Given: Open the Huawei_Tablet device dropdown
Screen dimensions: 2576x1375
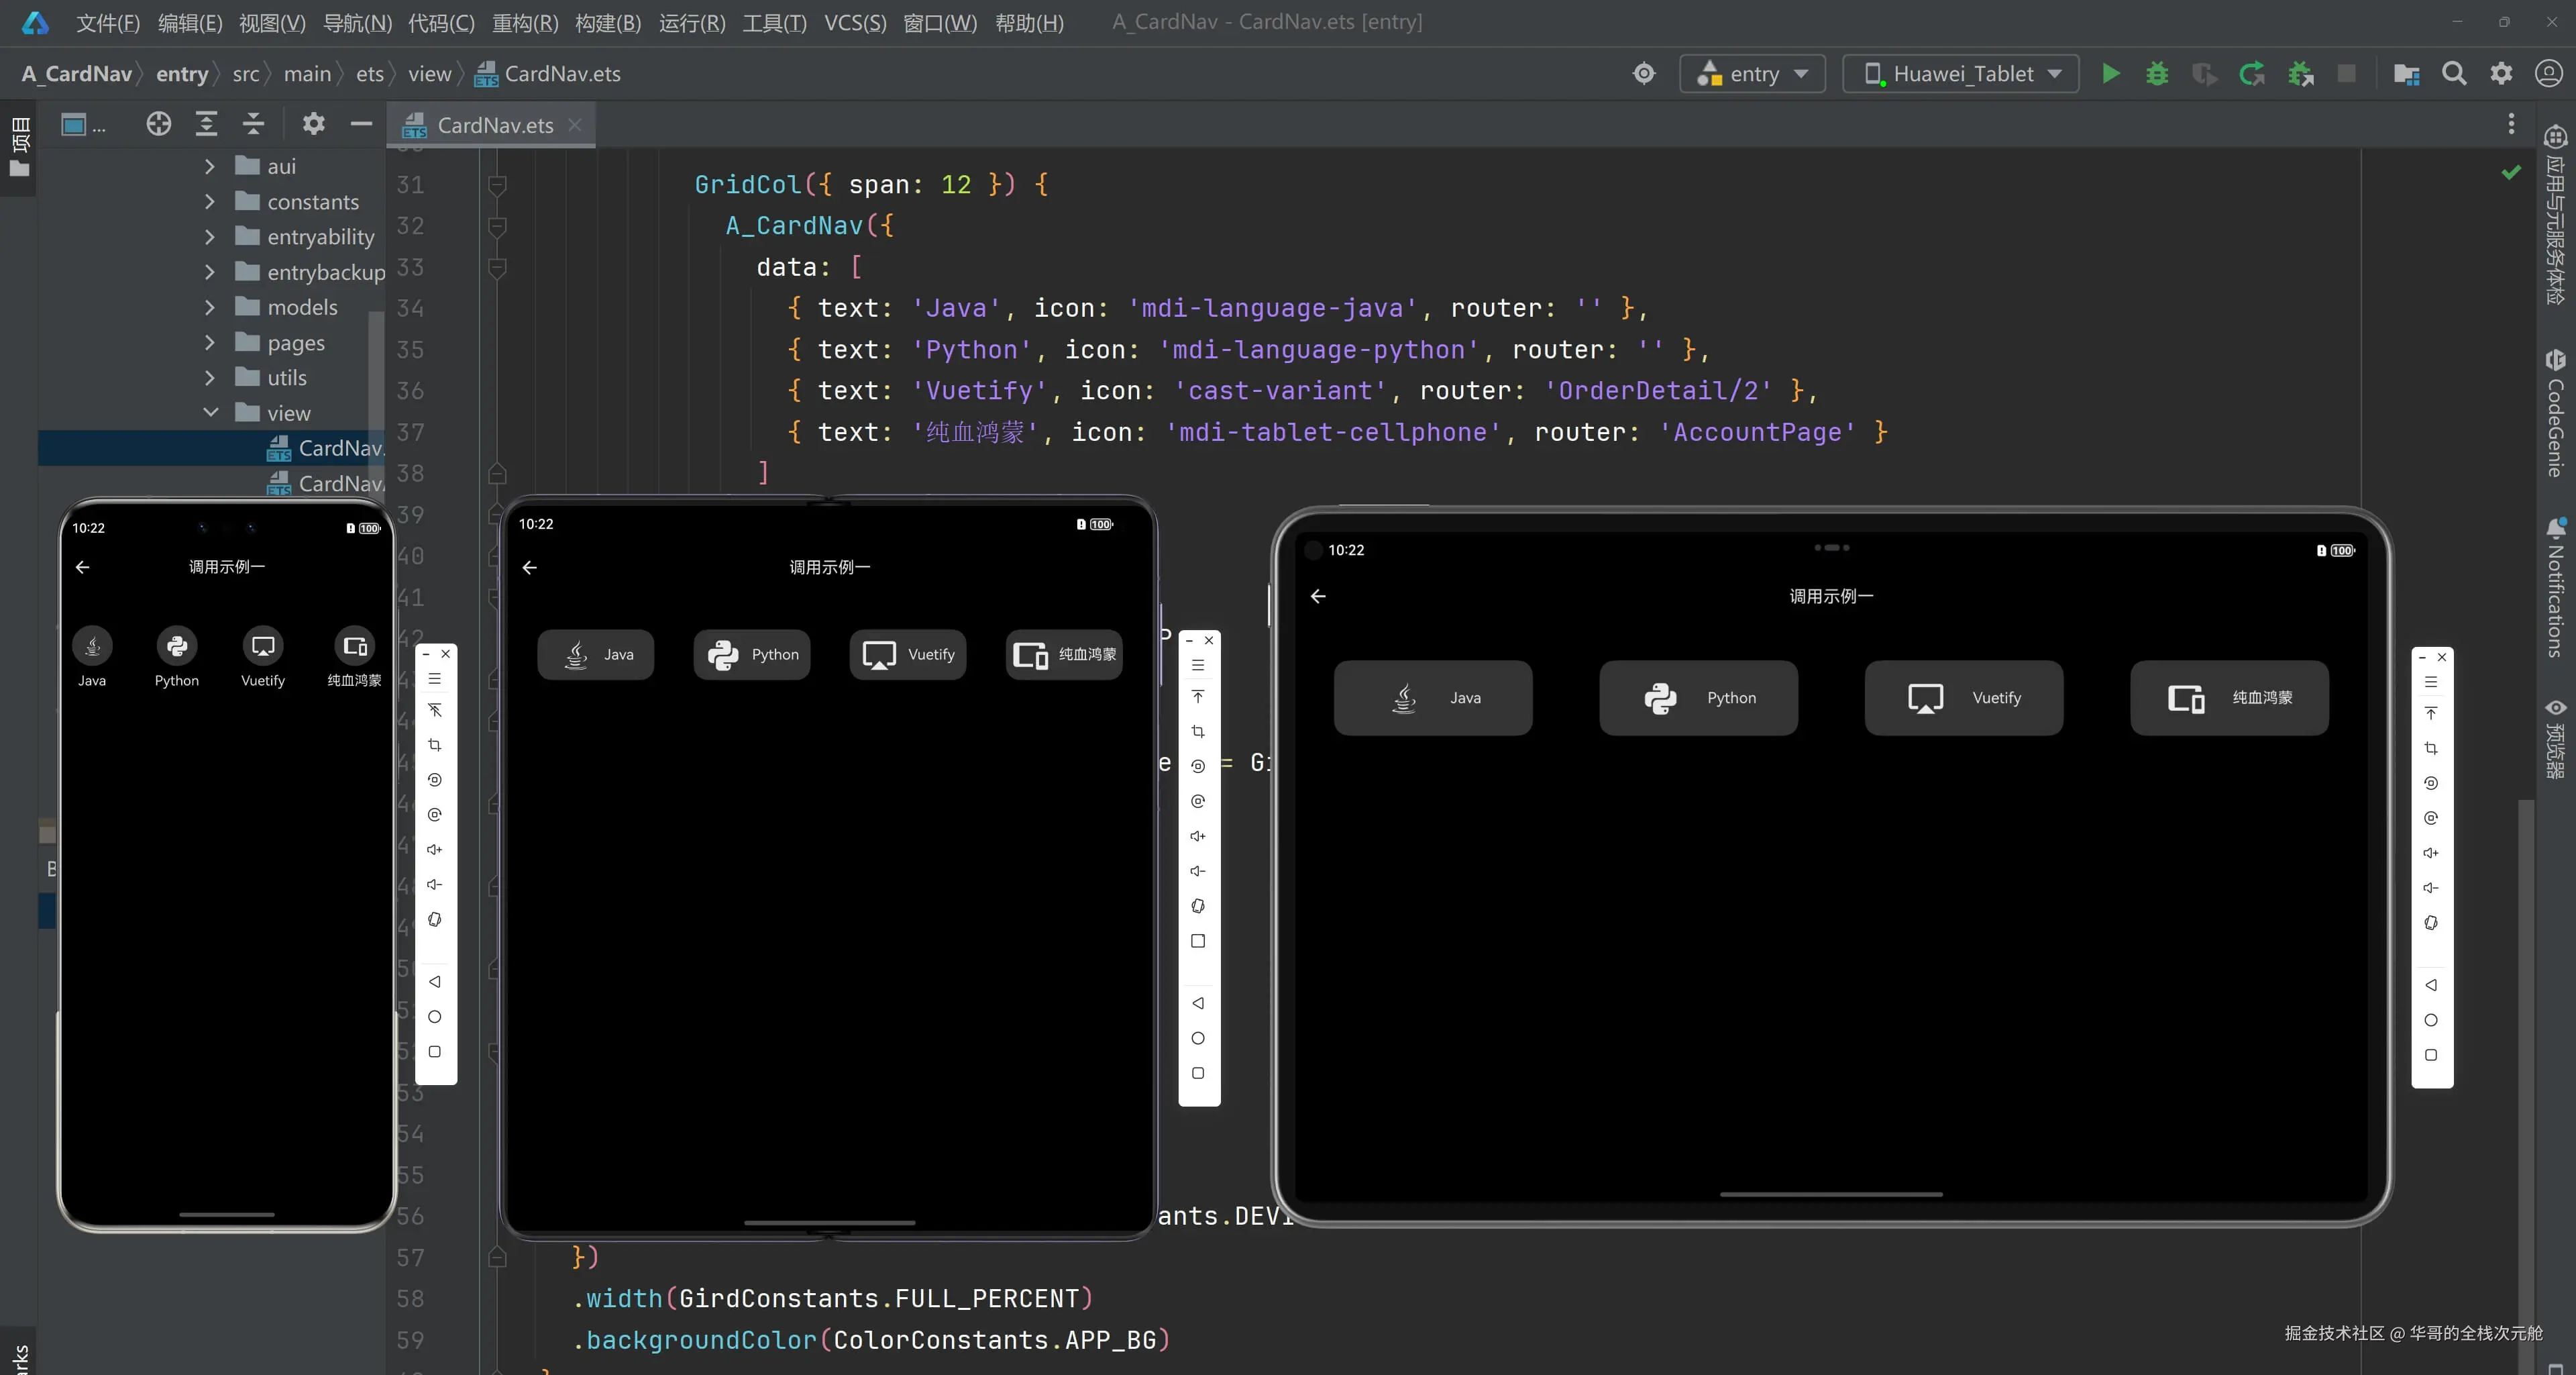Looking at the screenshot, I should click(x=1960, y=74).
